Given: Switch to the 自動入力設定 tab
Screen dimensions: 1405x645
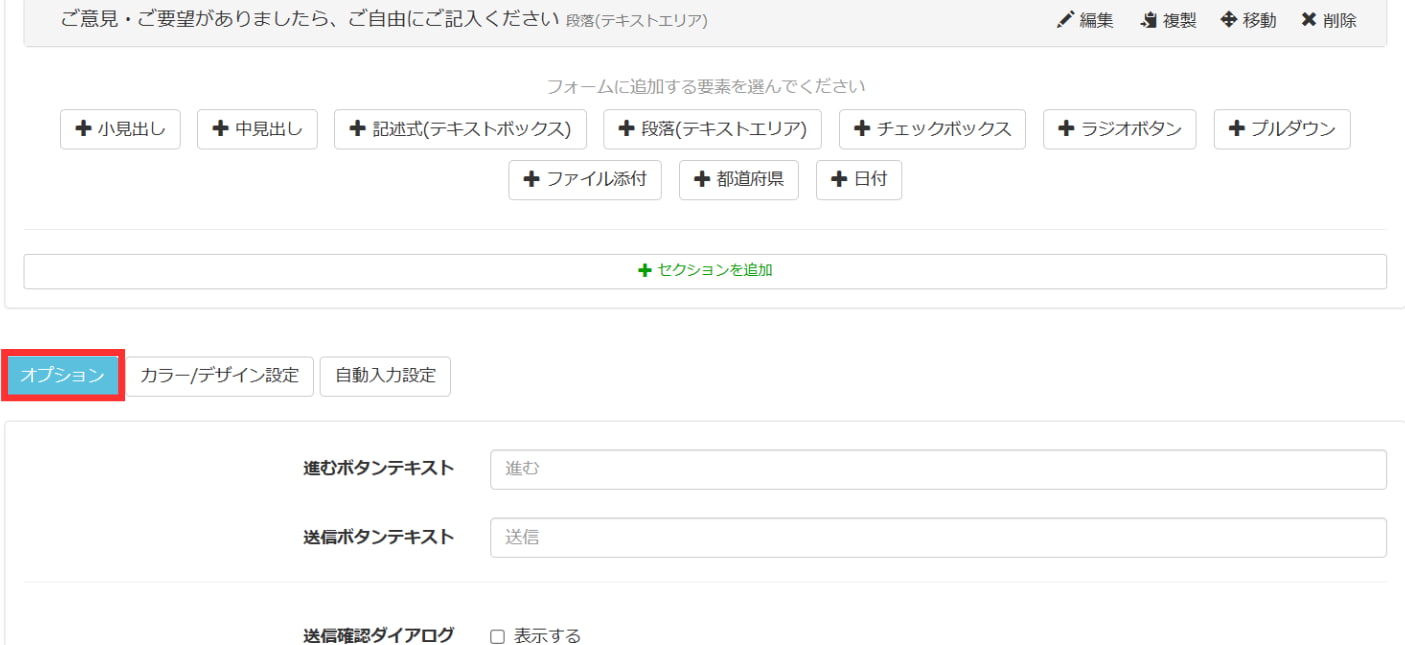Looking at the screenshot, I should click(x=385, y=376).
